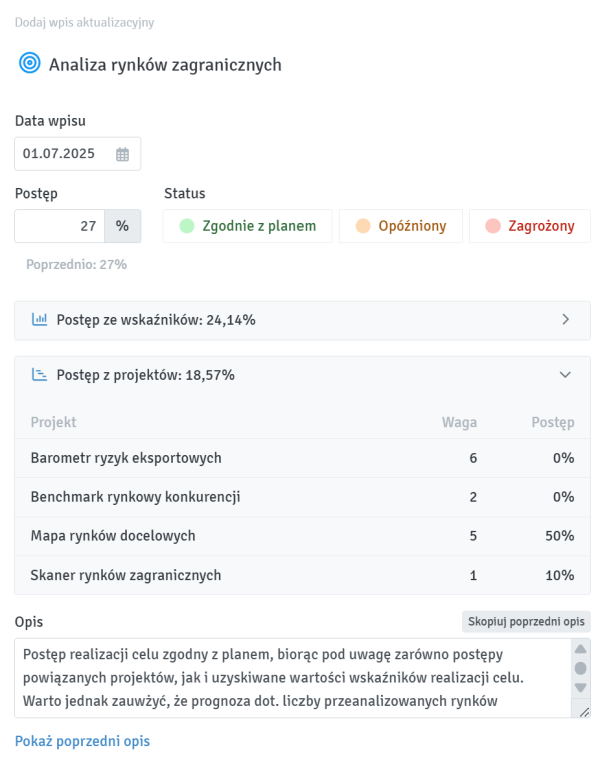The image size is (600, 761).
Task: Click the Postęp percentage input field
Action: (x=60, y=226)
